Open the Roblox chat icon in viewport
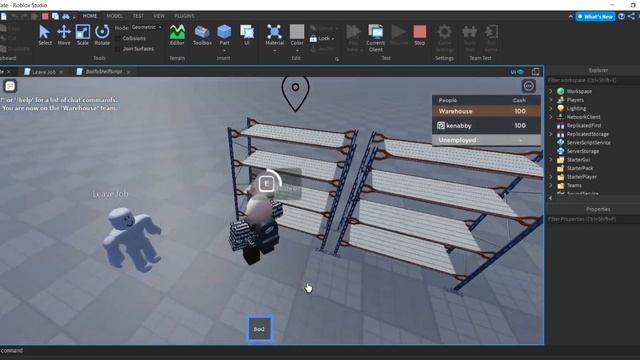 10,86
